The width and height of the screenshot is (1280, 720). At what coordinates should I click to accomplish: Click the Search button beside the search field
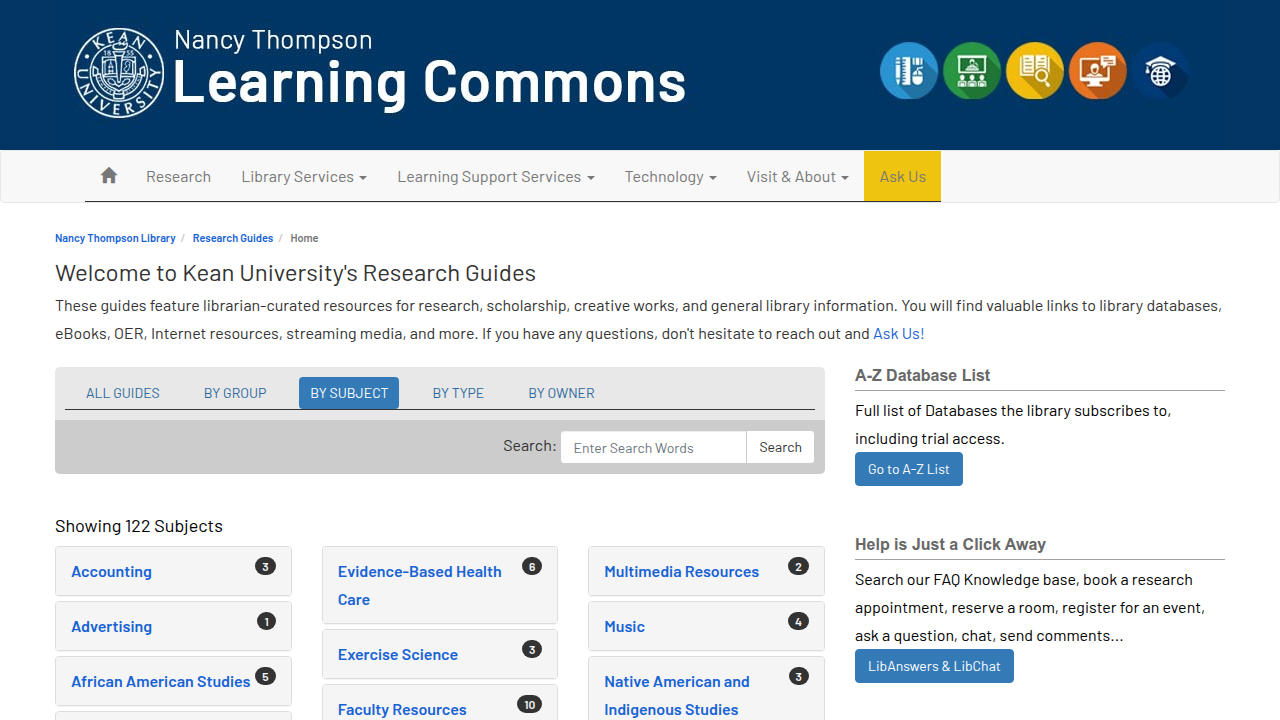tap(780, 447)
